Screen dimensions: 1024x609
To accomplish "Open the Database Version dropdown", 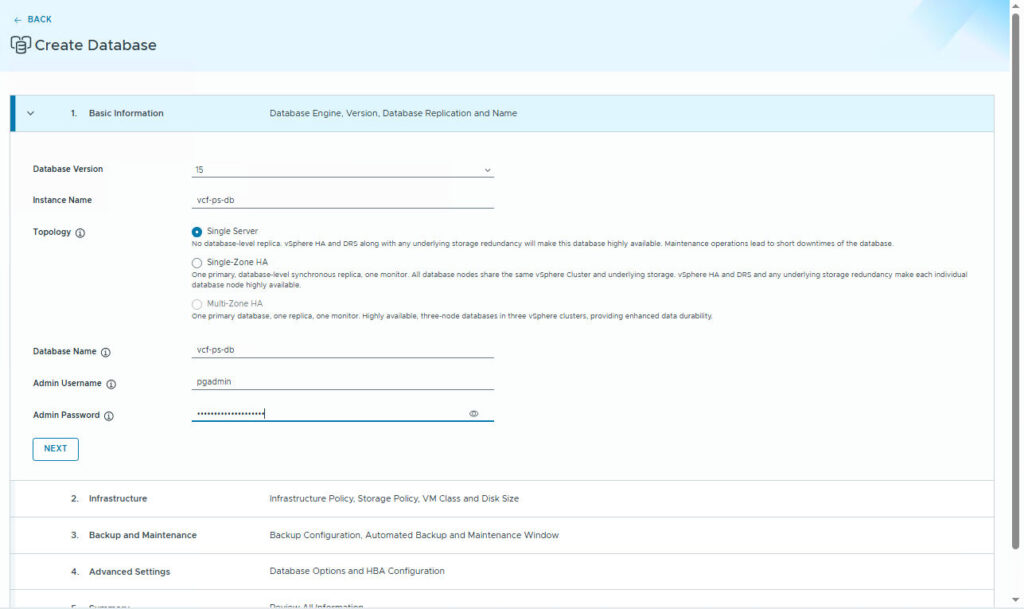I will click(342, 170).
